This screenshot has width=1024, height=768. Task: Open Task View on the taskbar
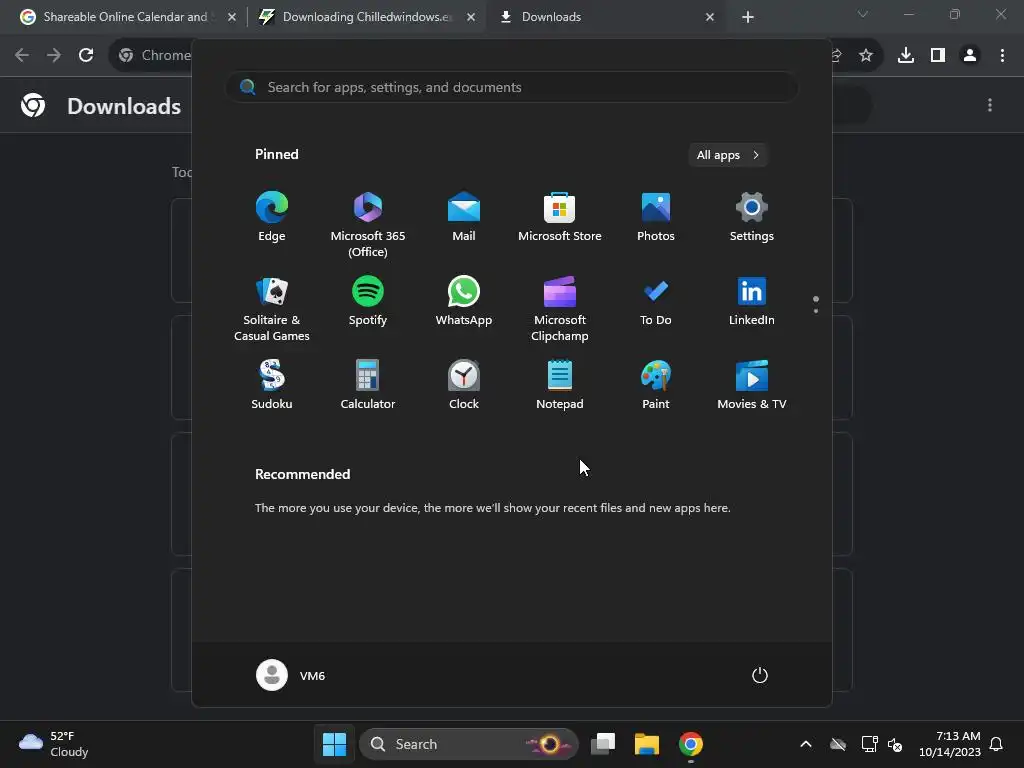(603, 744)
